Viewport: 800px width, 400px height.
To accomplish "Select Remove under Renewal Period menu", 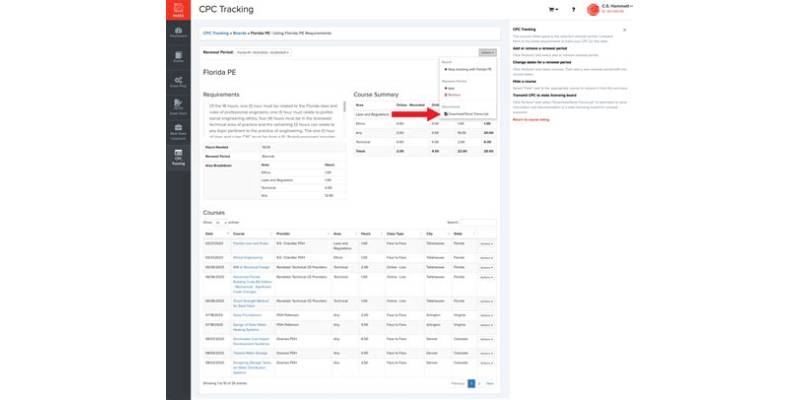I will pyautogui.click(x=451, y=95).
